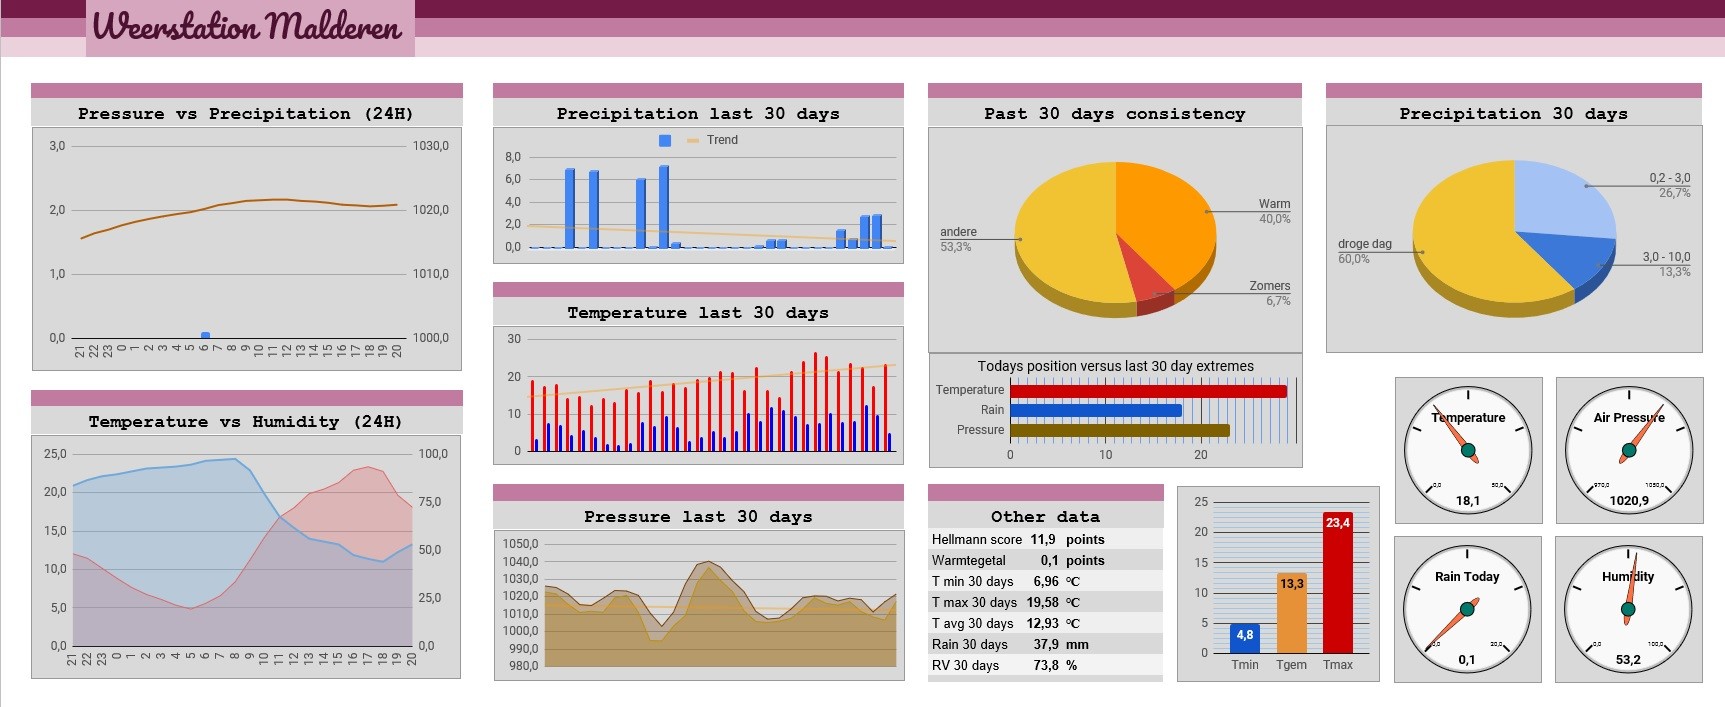The height and width of the screenshot is (707, 1725).
Task: Click the Temperature gauge dial
Action: (x=1468, y=451)
